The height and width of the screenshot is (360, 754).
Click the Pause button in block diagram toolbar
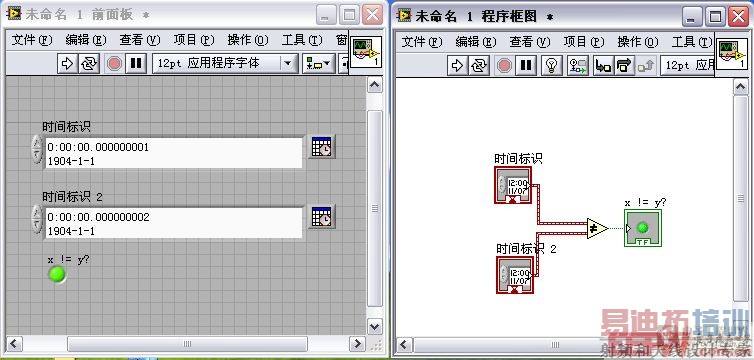pos(526,65)
